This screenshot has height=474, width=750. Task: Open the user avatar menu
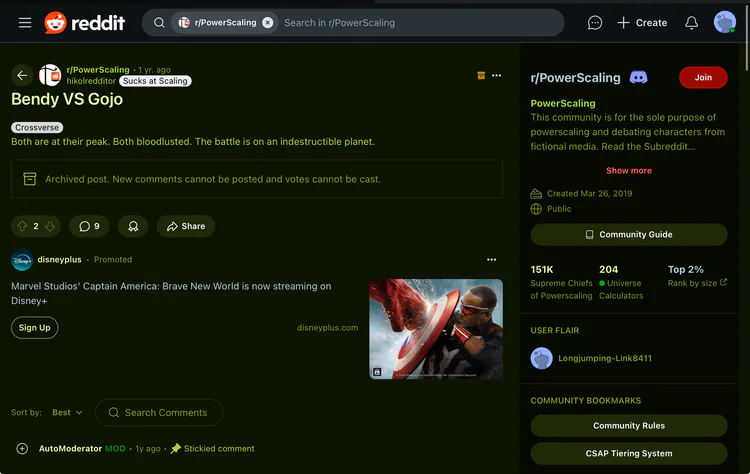[x=725, y=22]
